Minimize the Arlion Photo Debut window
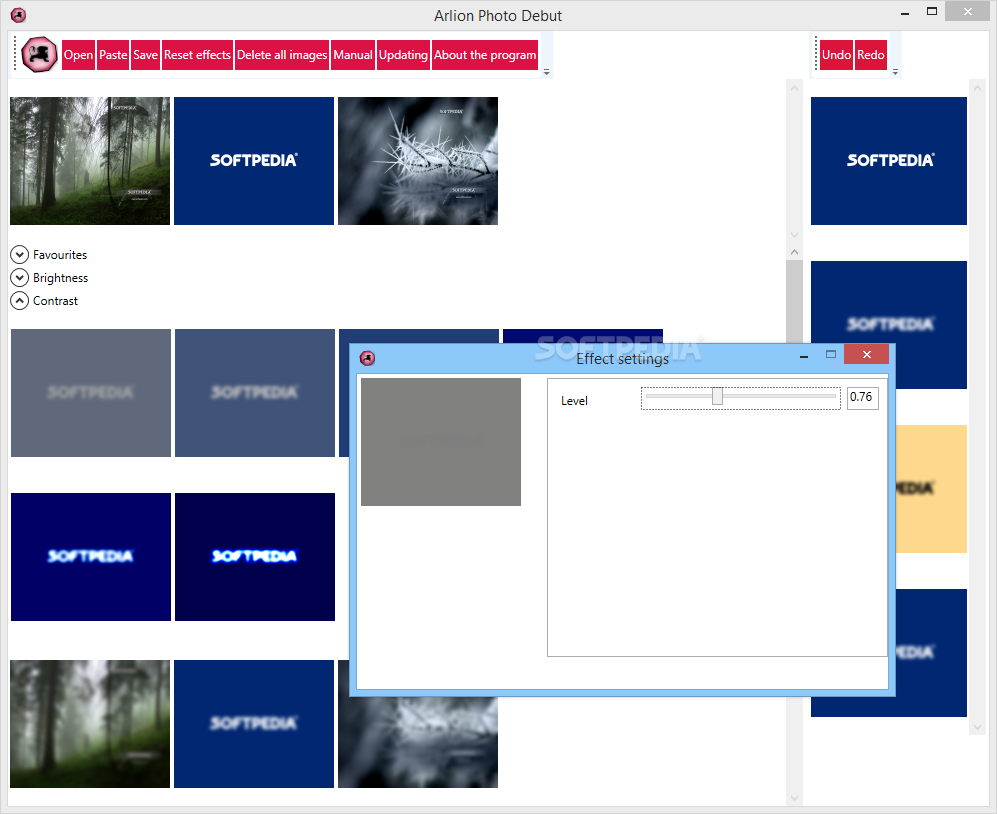Image resolution: width=997 pixels, height=814 pixels. coord(905,13)
